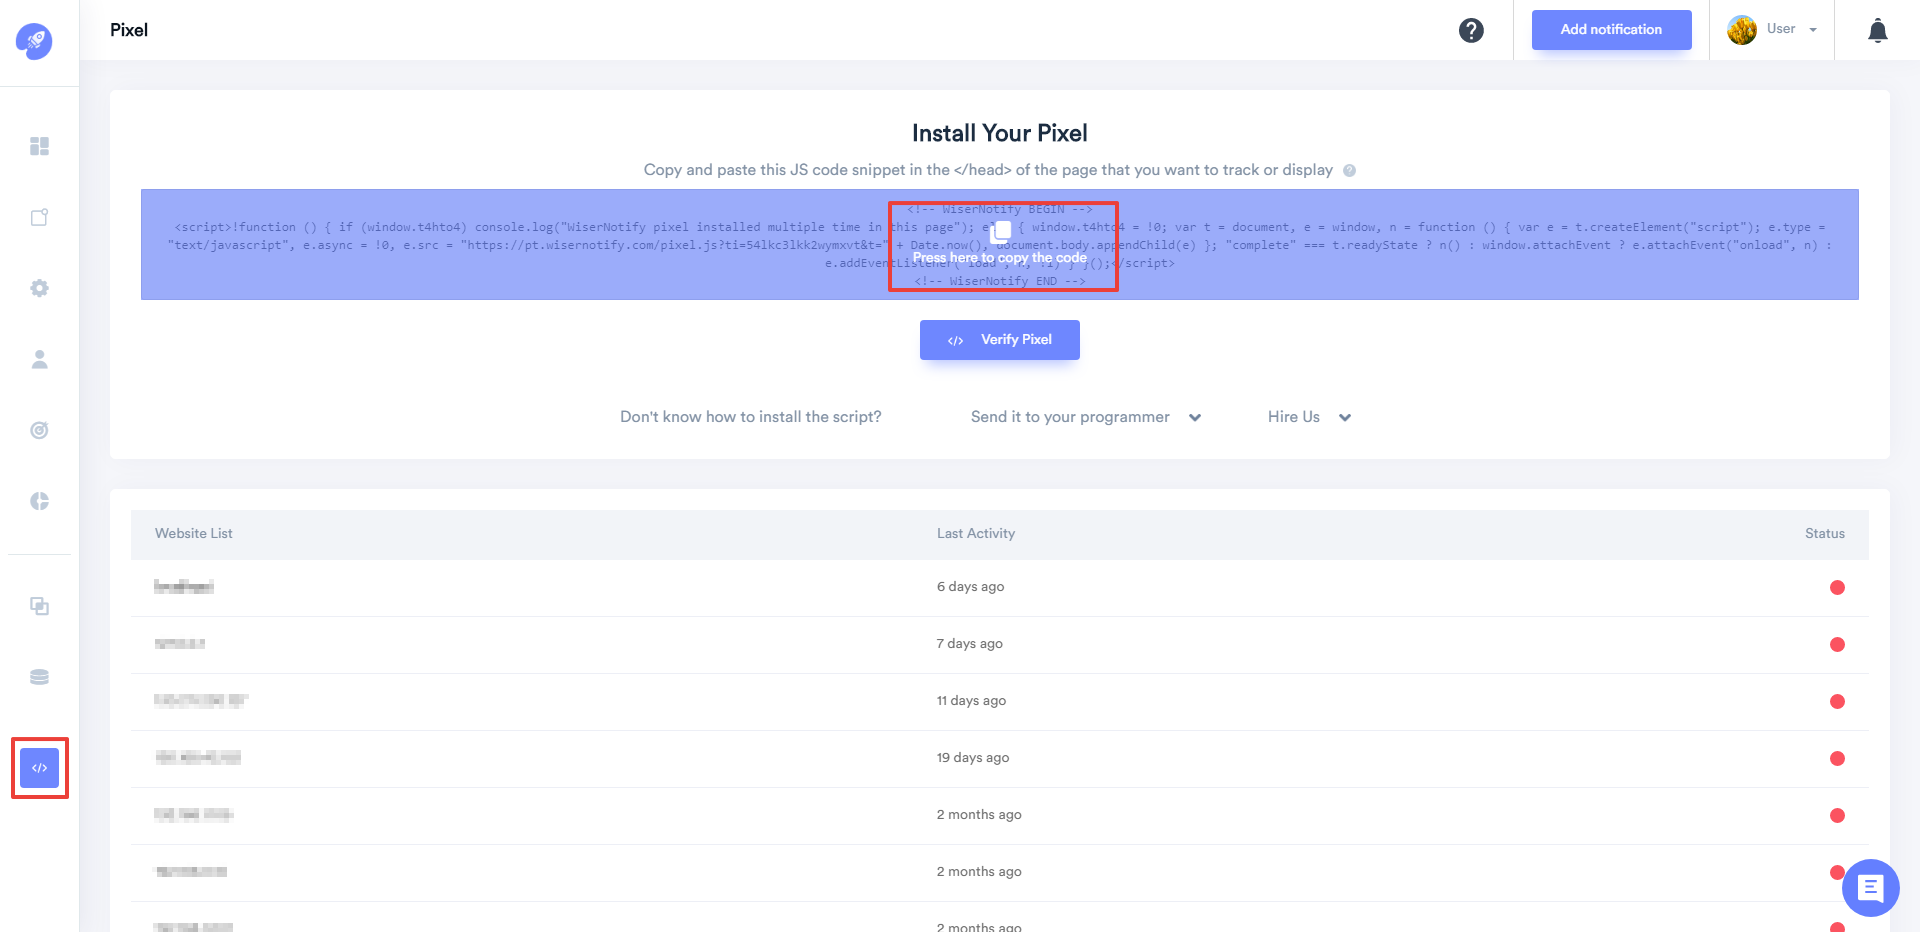Click the '19 days ago' activity cell
The height and width of the screenshot is (932, 1920).
tap(973, 758)
